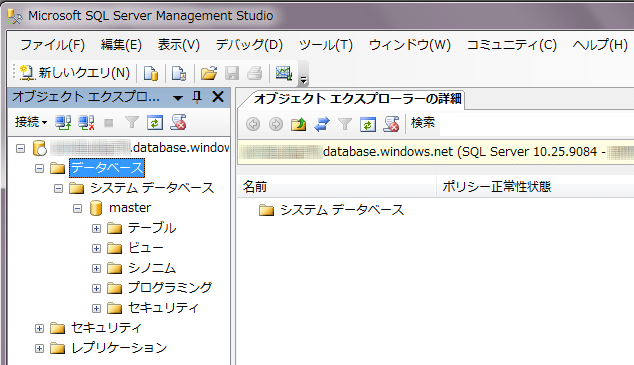Click the clear filter icon in details toolbar
Screen dimensions: 634x365
(391, 124)
